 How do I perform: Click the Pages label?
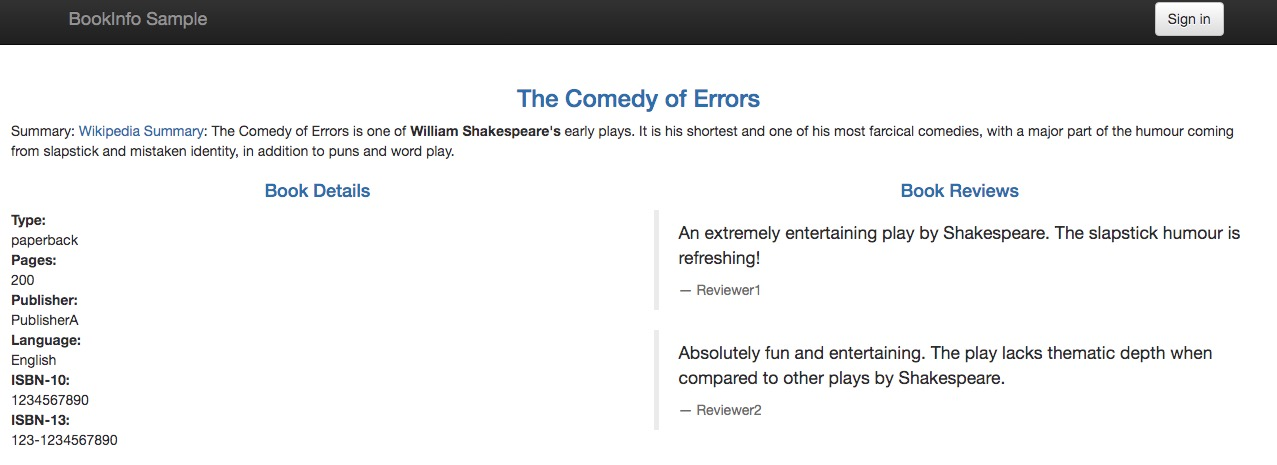(34, 260)
